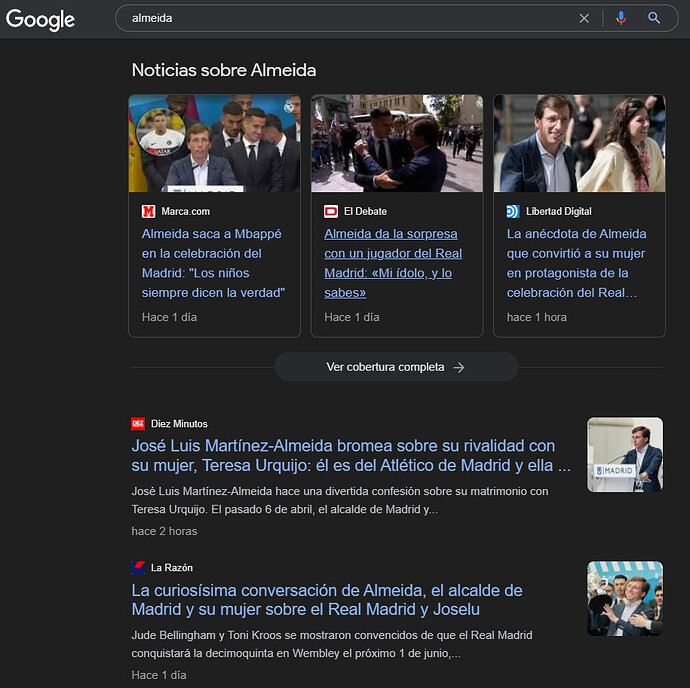Click the La Razón favicon
This screenshot has height=688, width=690.
(138, 567)
